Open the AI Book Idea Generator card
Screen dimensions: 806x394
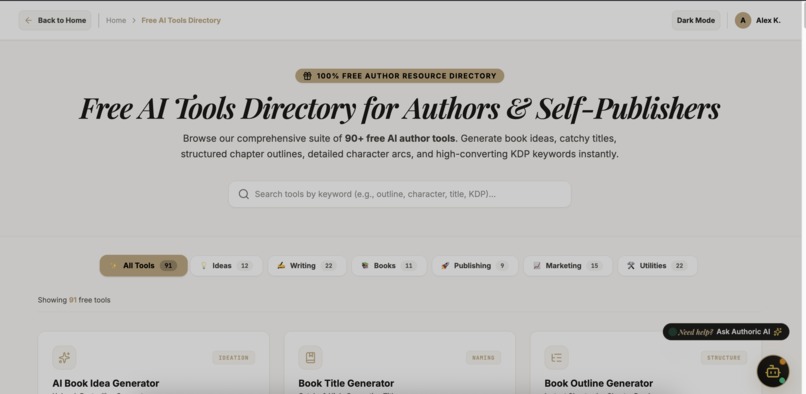coord(153,363)
